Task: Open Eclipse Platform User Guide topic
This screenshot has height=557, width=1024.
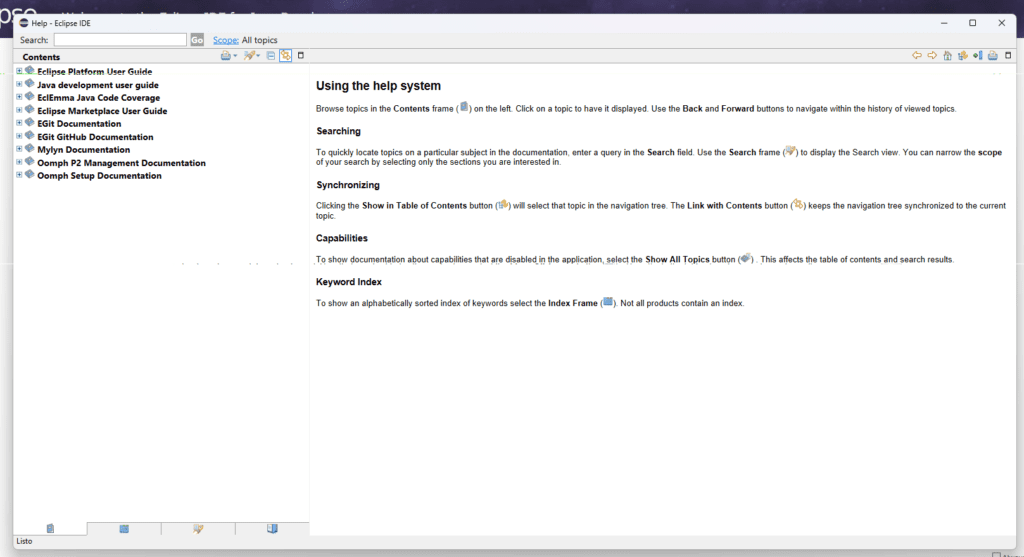Action: (95, 72)
